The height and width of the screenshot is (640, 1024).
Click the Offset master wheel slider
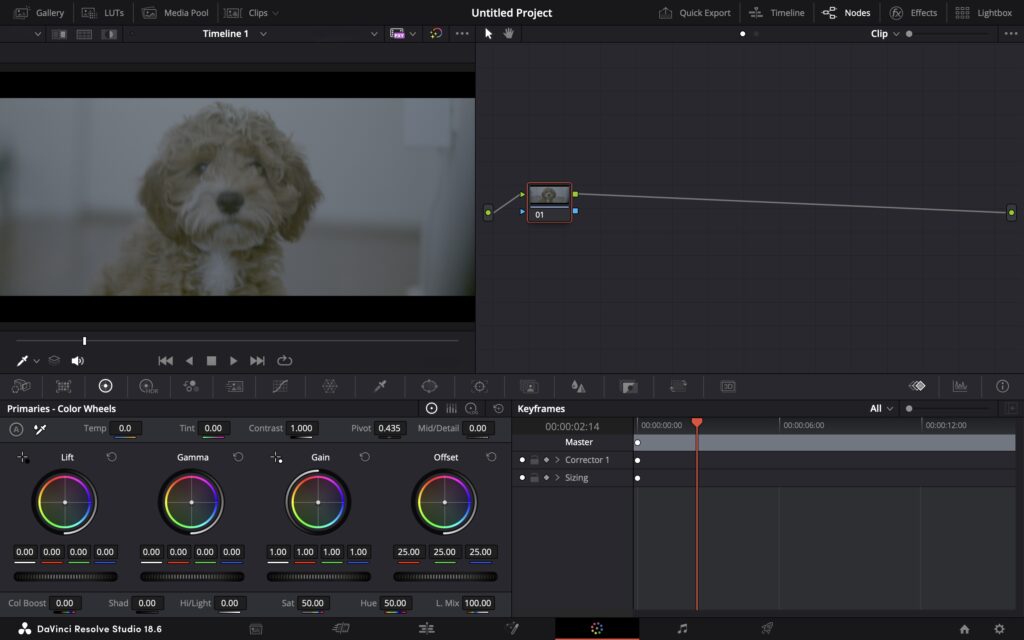pyautogui.click(x=445, y=577)
